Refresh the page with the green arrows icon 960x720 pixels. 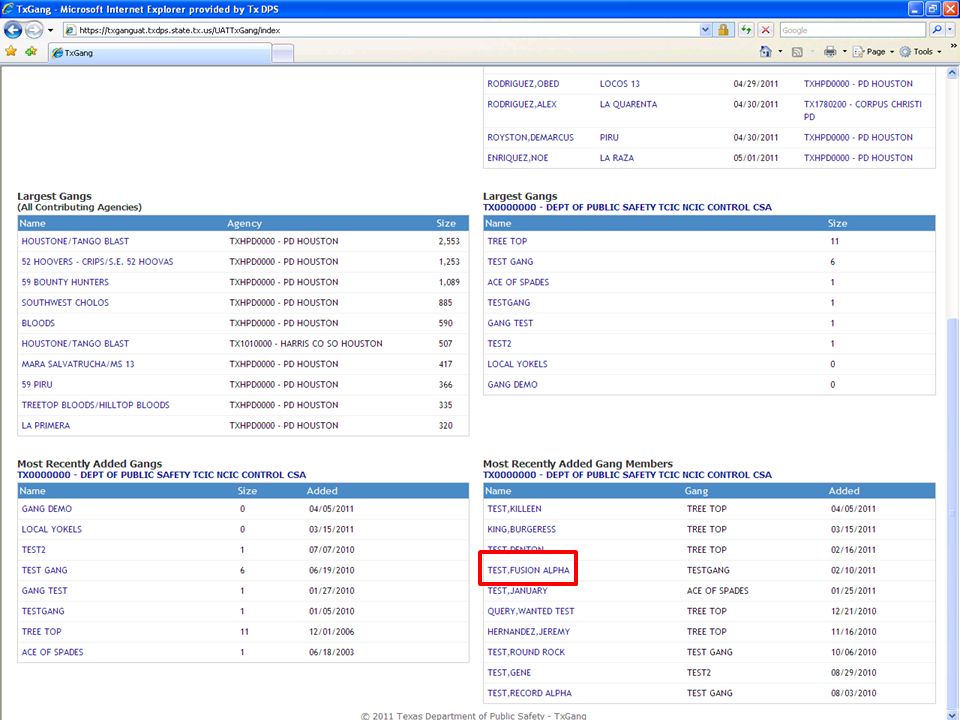(746, 30)
